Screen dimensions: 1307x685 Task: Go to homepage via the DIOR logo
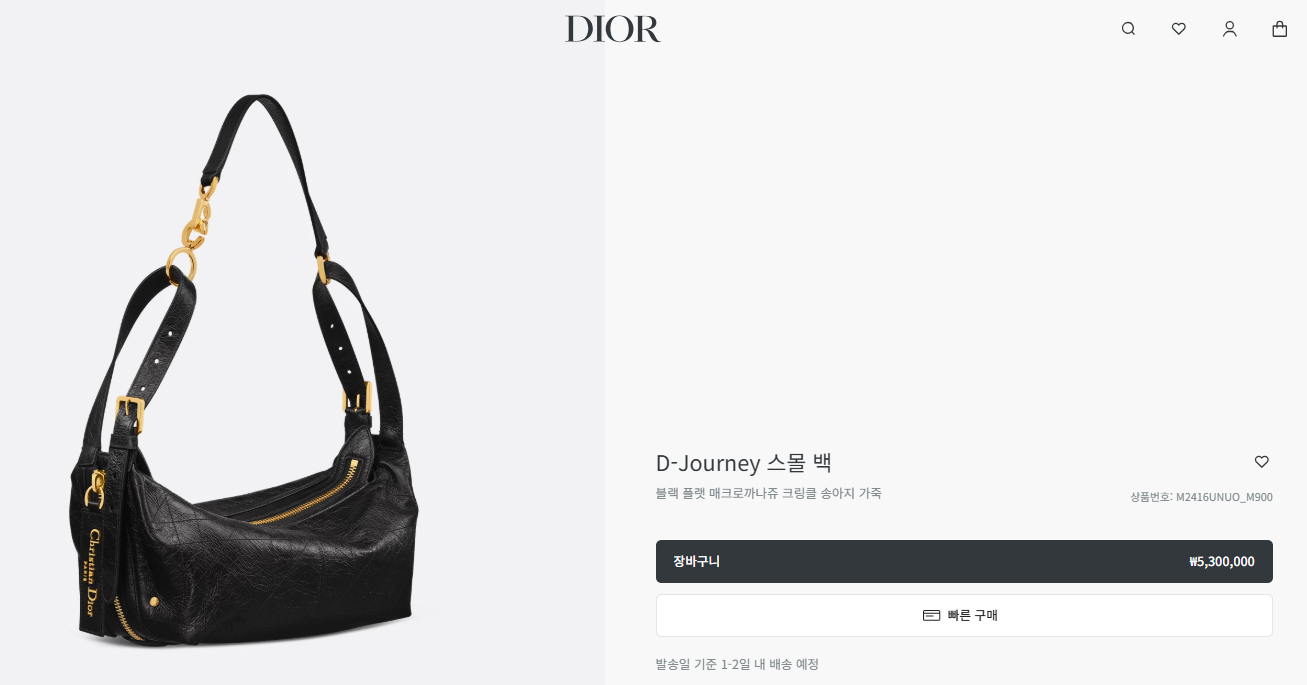pos(613,29)
